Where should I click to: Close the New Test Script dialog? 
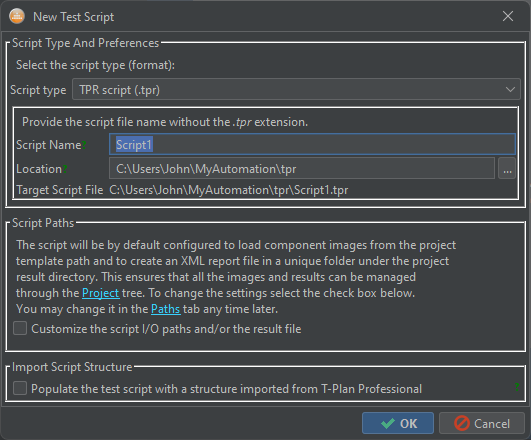pos(508,16)
